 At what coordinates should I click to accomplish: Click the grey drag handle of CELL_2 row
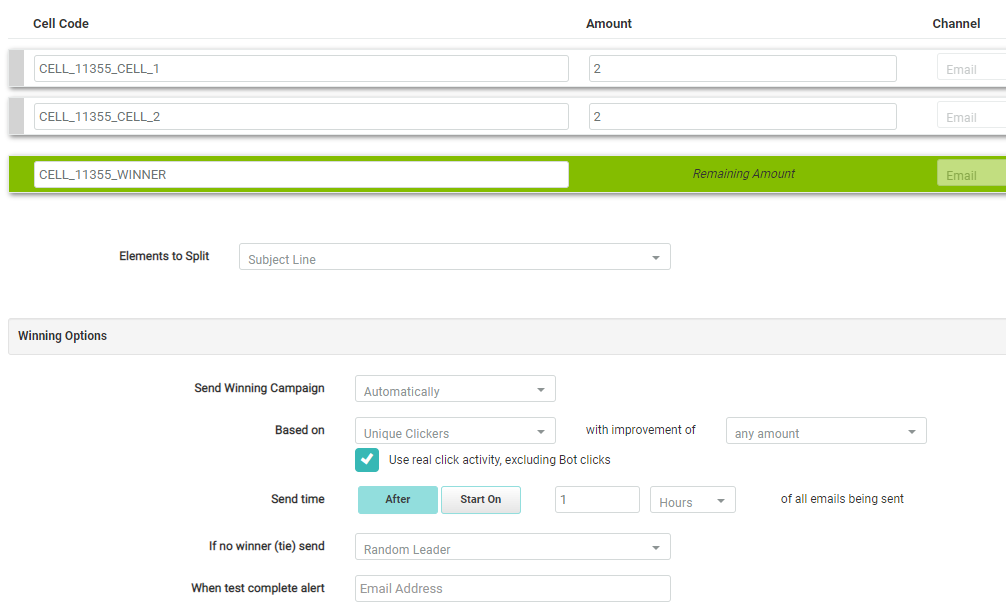click(16, 117)
